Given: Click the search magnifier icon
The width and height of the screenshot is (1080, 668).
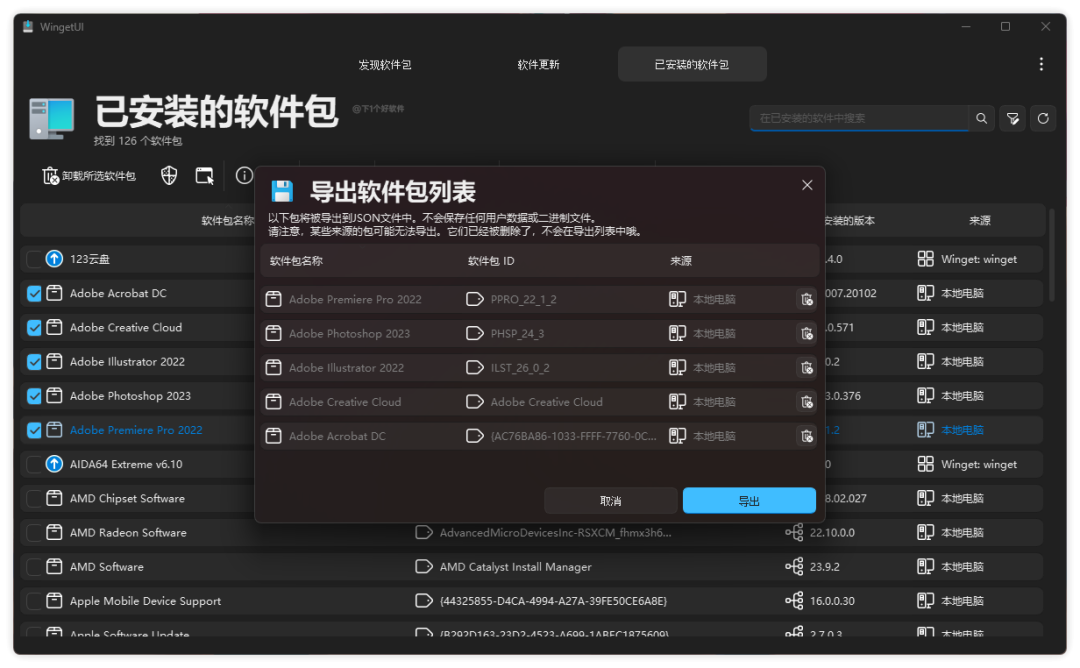Looking at the screenshot, I should click(x=982, y=118).
